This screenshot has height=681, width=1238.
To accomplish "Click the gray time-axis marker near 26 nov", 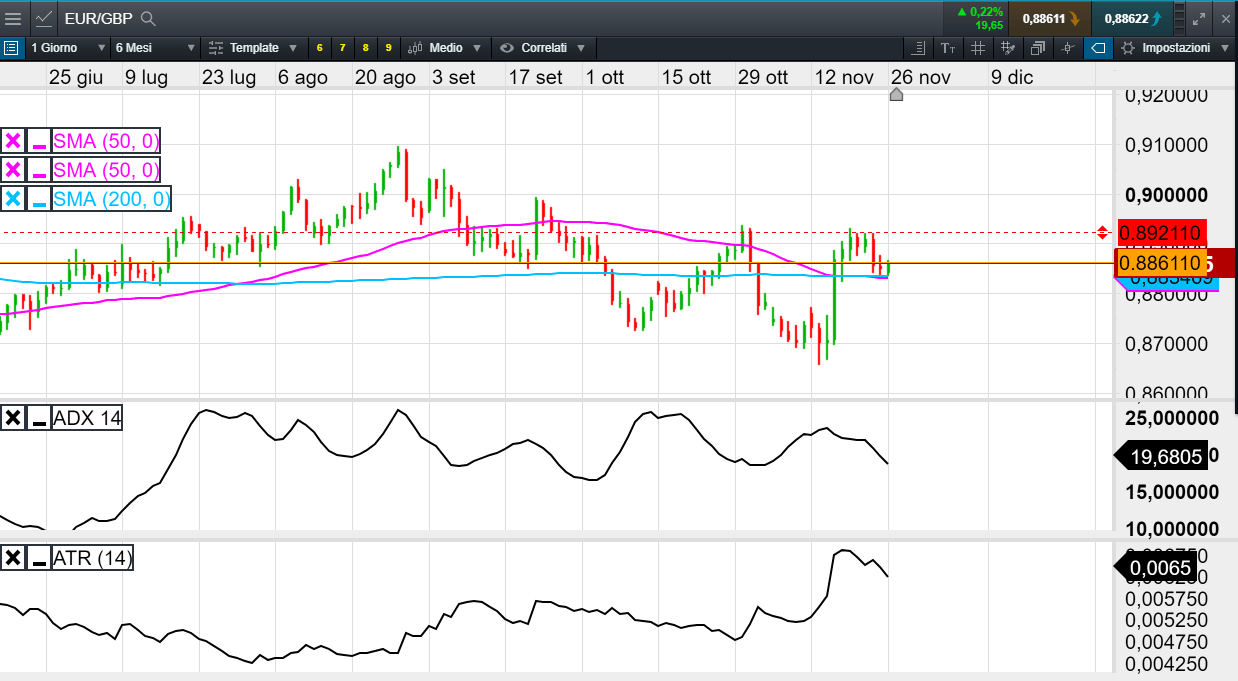I will 896,94.
